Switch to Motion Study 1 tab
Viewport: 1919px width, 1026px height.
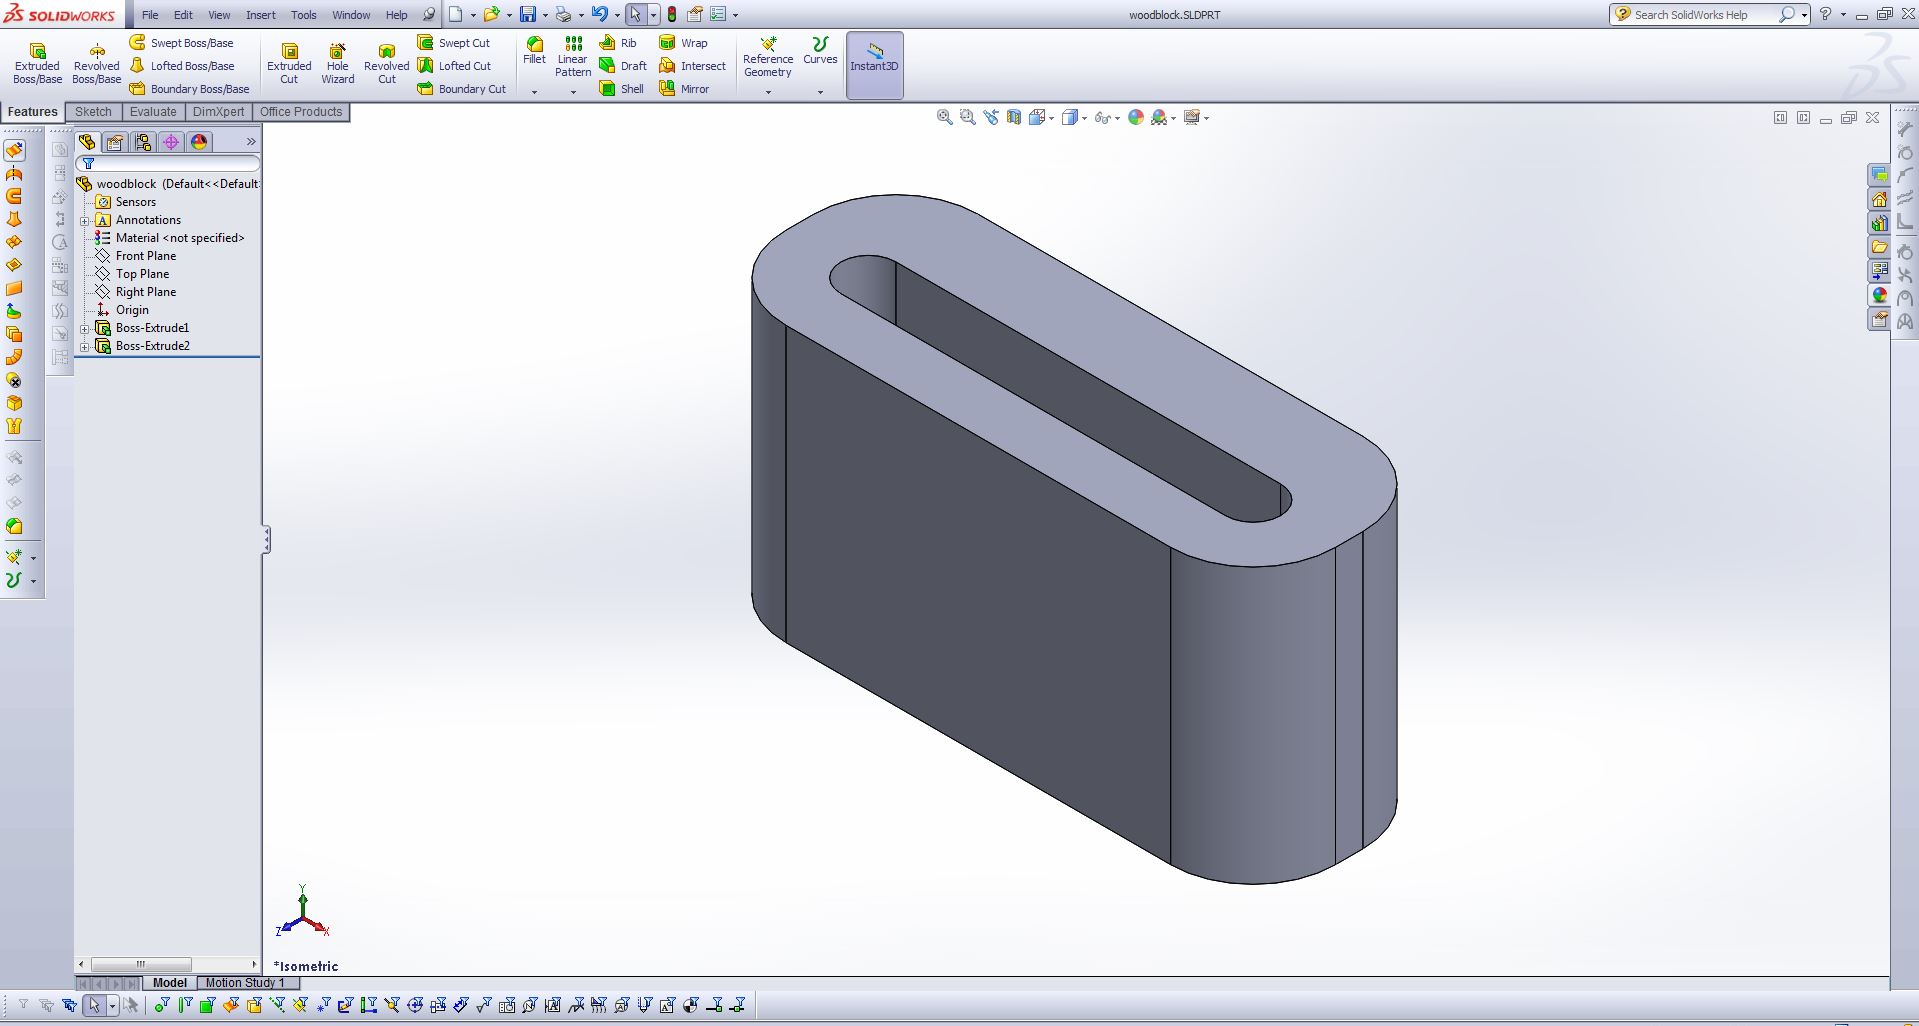click(x=246, y=983)
